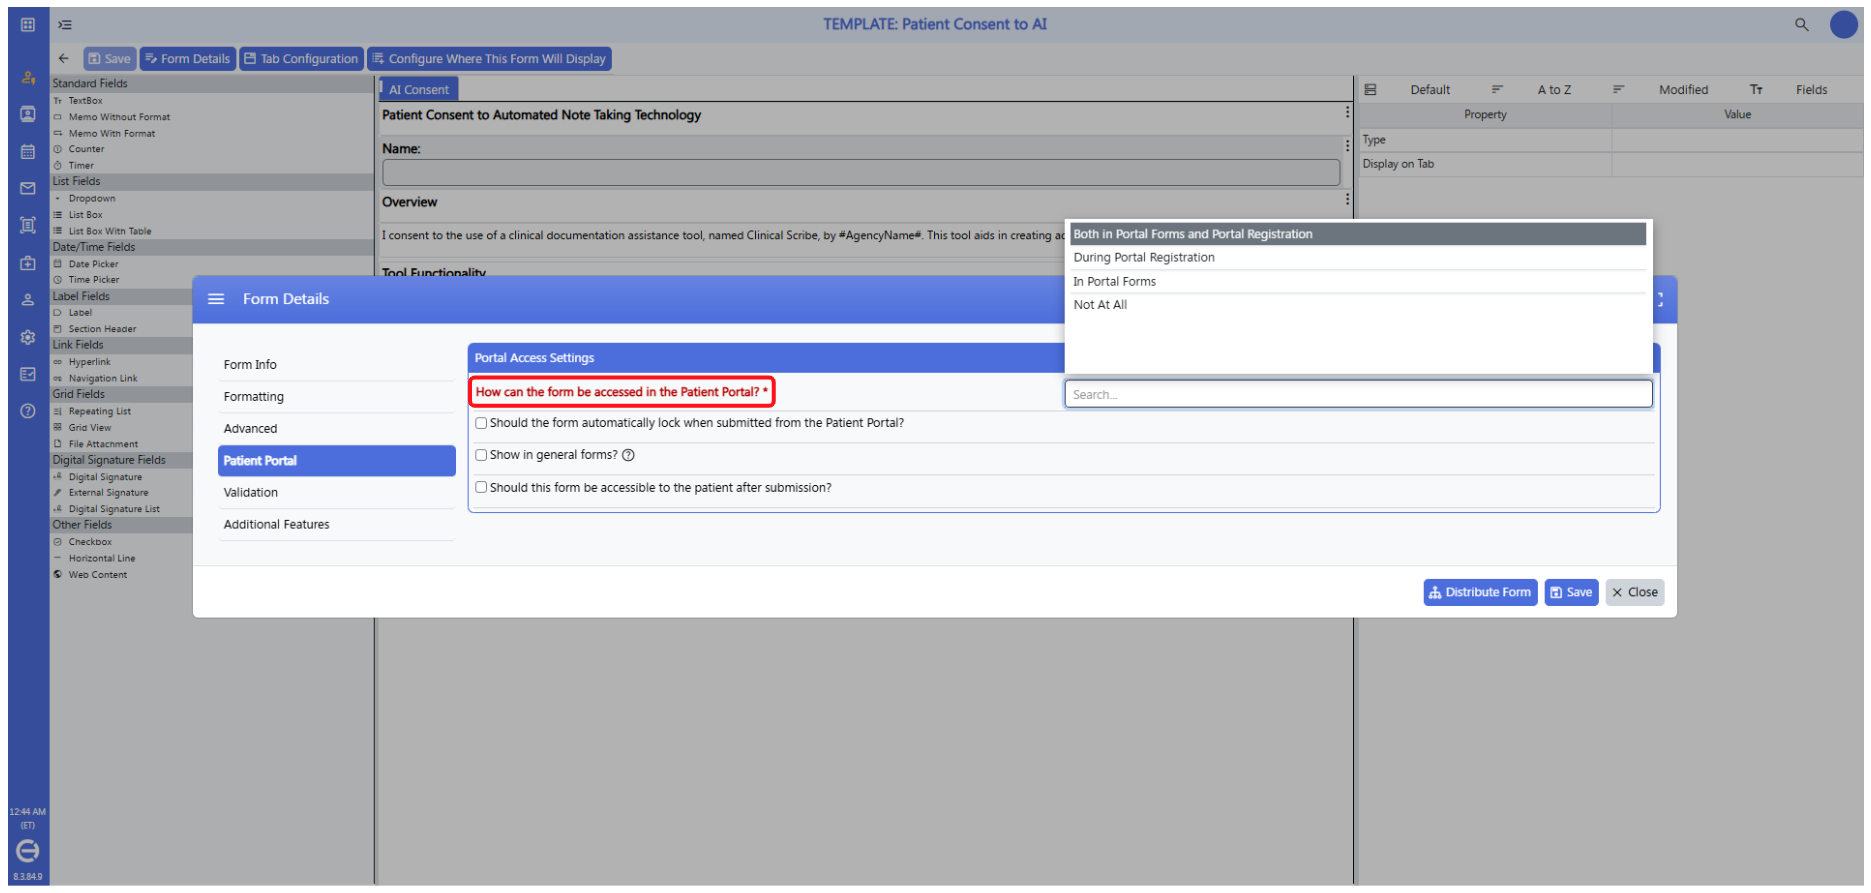Open the mail envelope icon in sidebar
Screen dimensions: 1871x893
[x=28, y=188]
